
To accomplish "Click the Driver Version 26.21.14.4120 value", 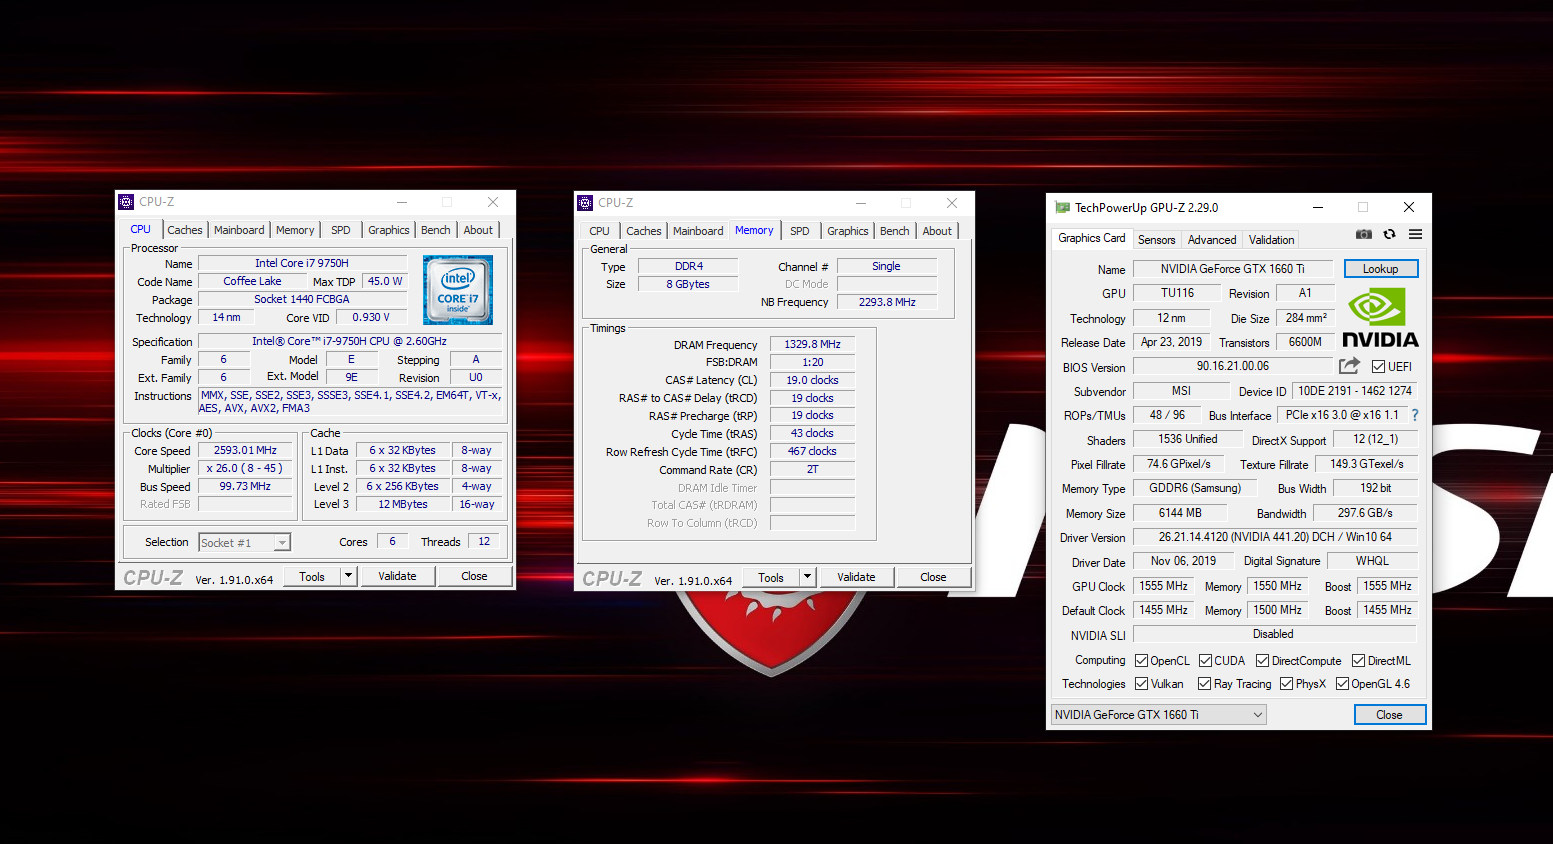I will tap(1275, 538).
